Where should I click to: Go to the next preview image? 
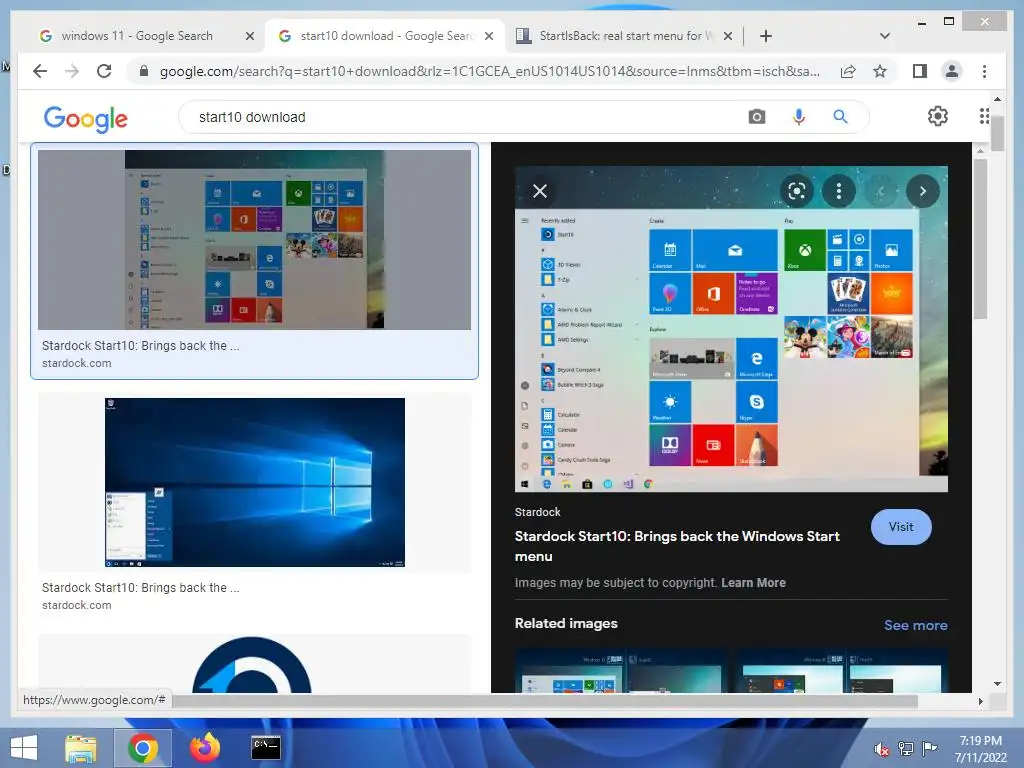click(922, 191)
